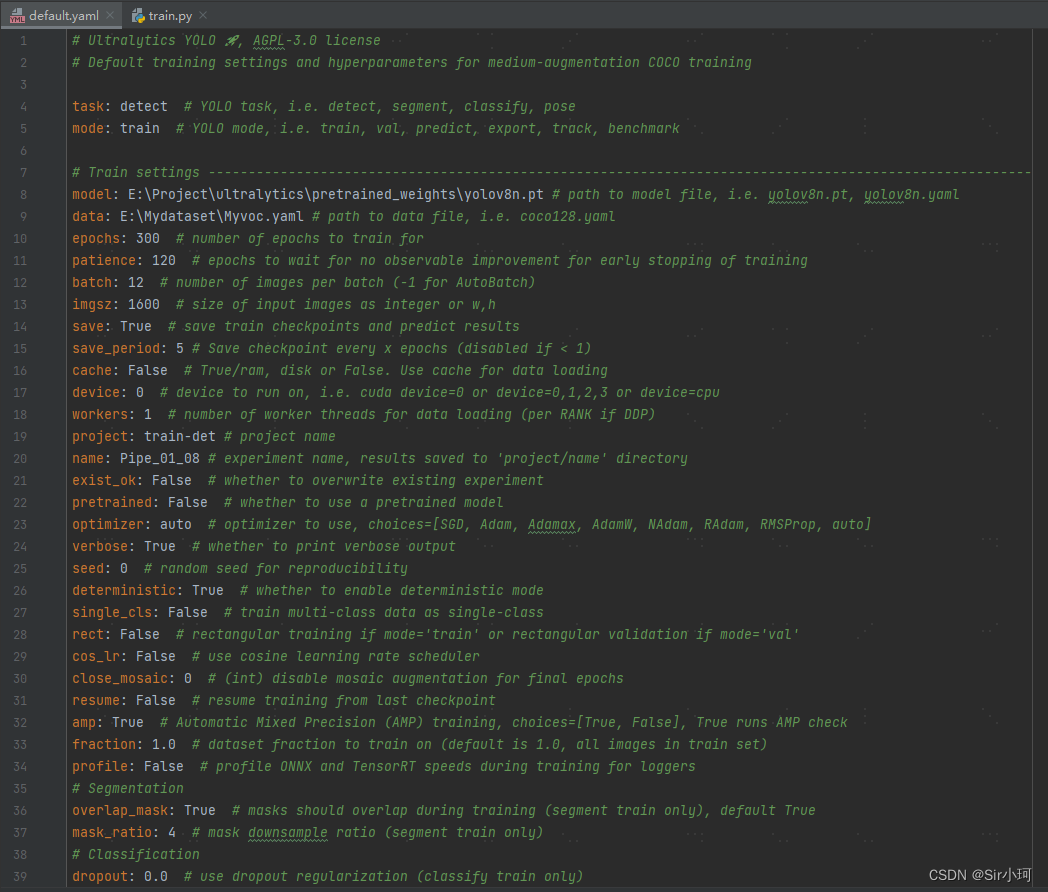The height and width of the screenshot is (892, 1048).
Task: Click the Myvoc.yaml data path value
Action: point(211,216)
